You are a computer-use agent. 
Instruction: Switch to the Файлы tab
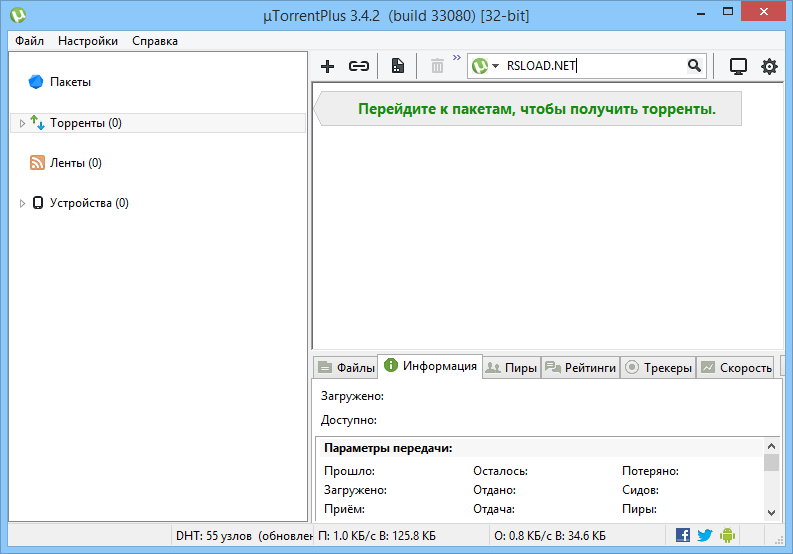coord(346,367)
